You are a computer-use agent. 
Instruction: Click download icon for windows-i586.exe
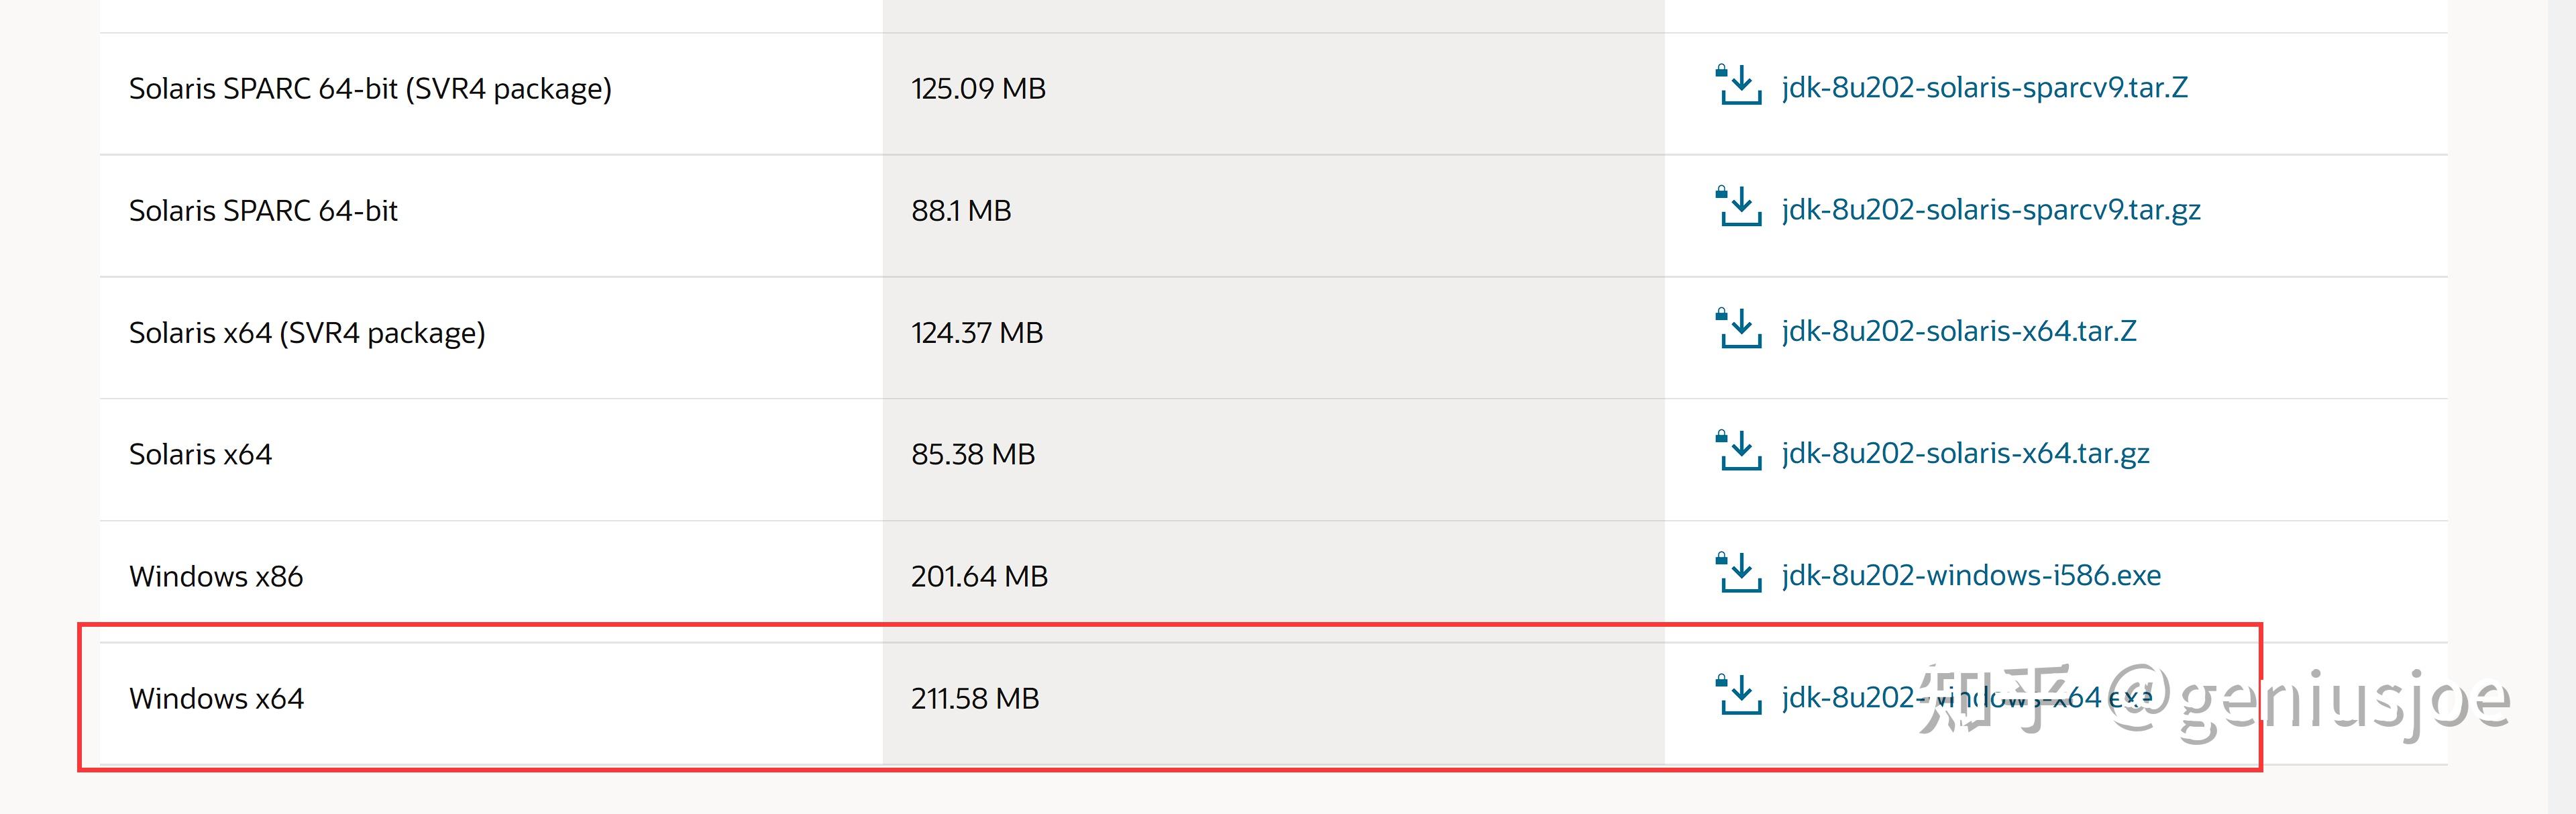pos(1738,574)
